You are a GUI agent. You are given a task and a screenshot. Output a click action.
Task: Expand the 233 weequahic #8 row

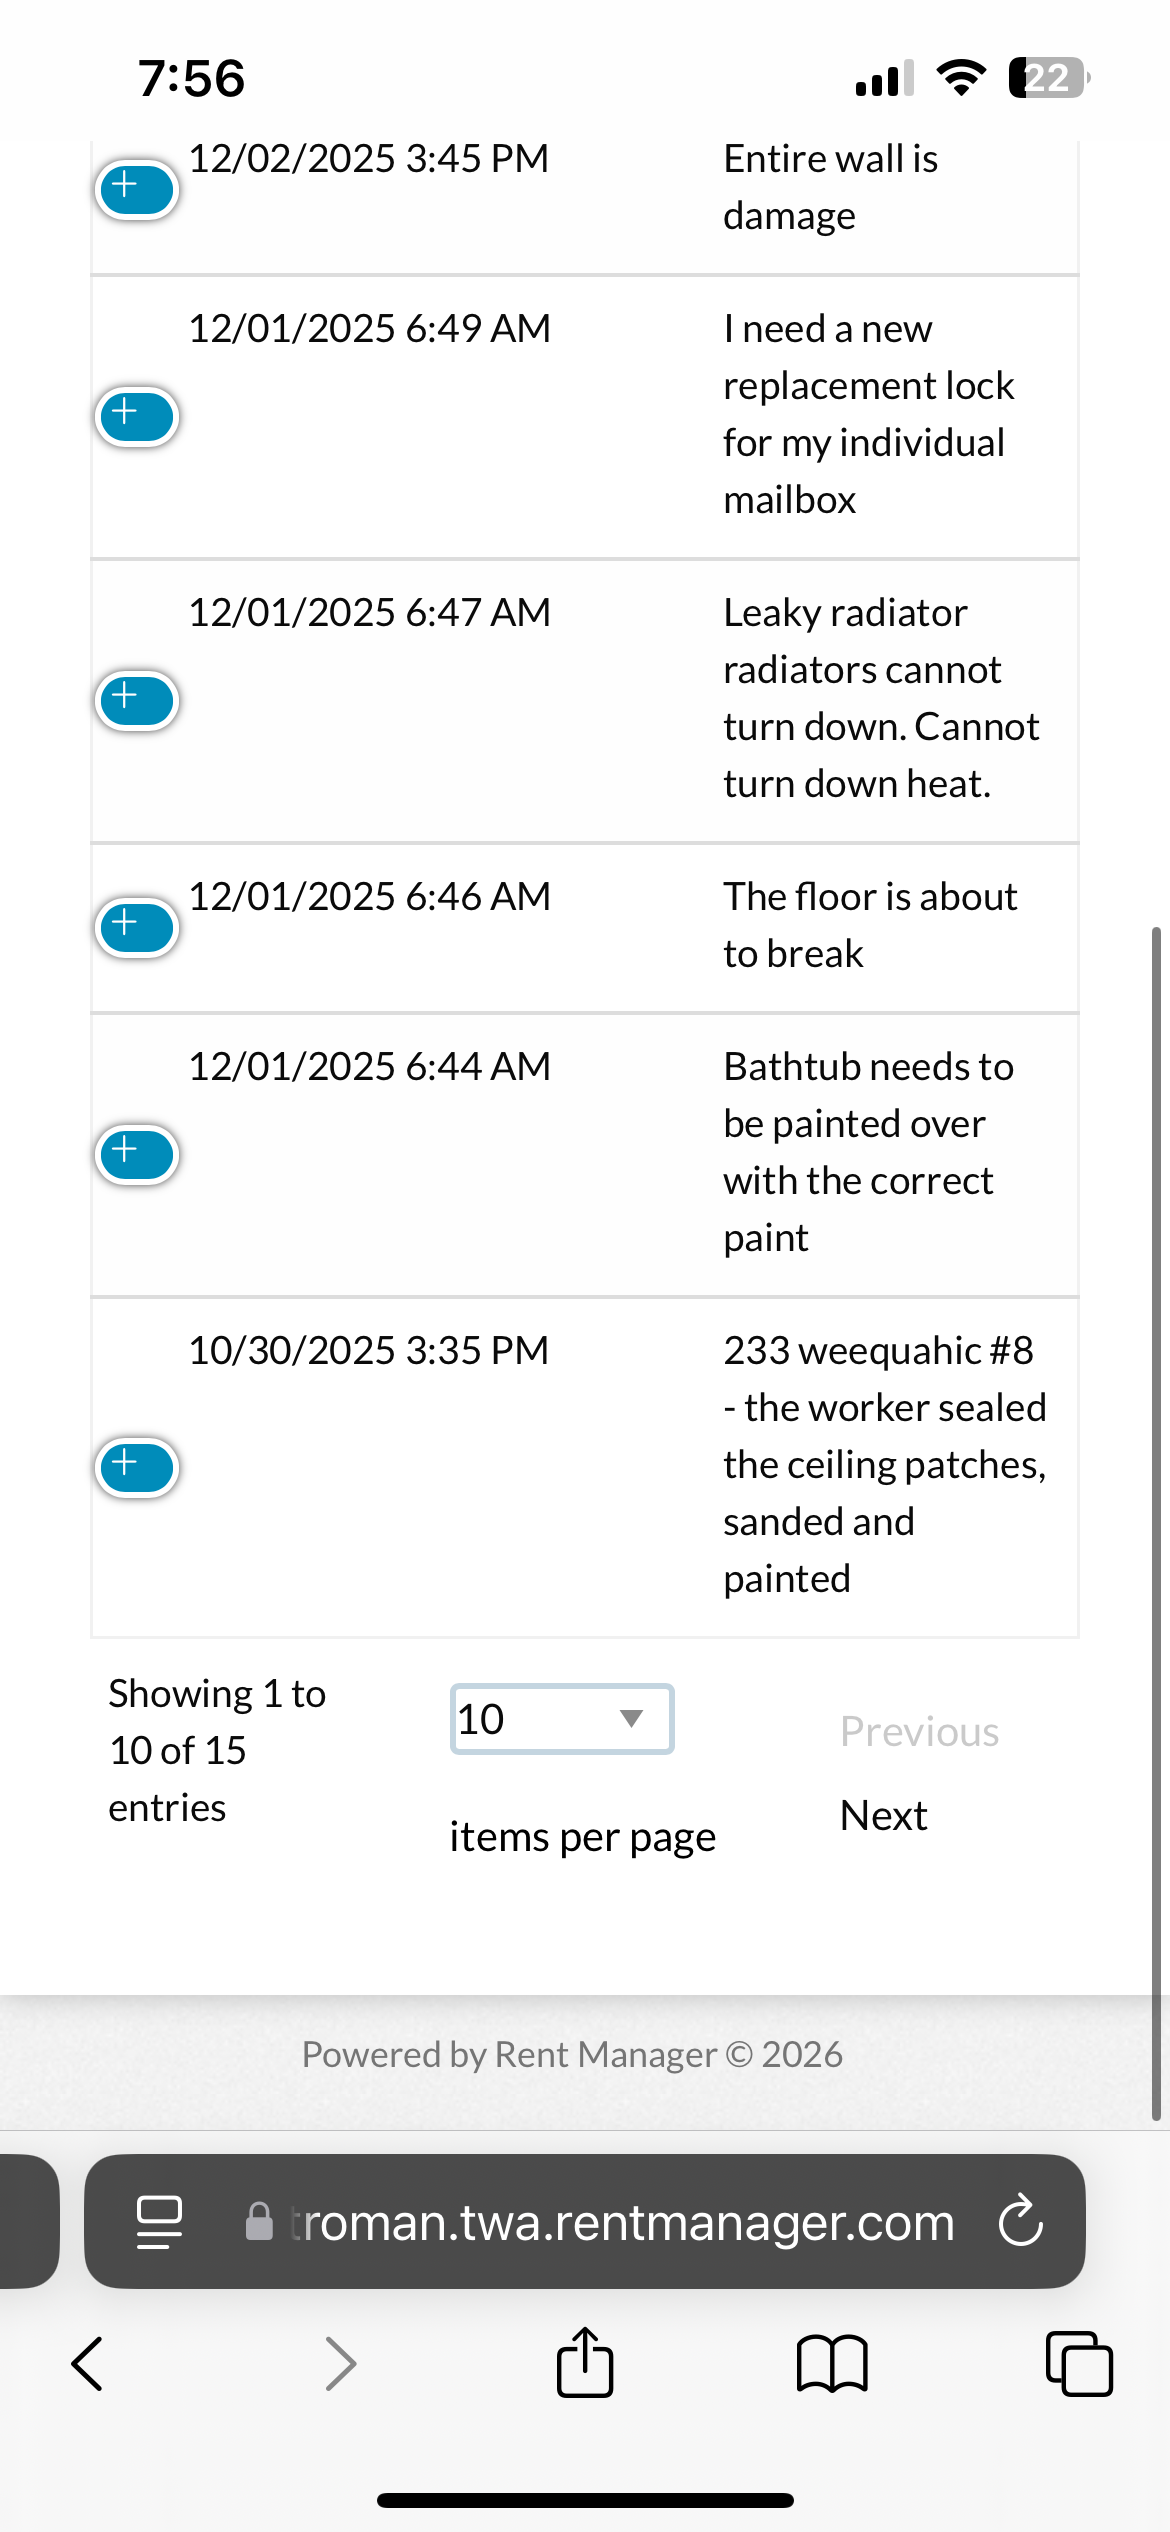137,1467
